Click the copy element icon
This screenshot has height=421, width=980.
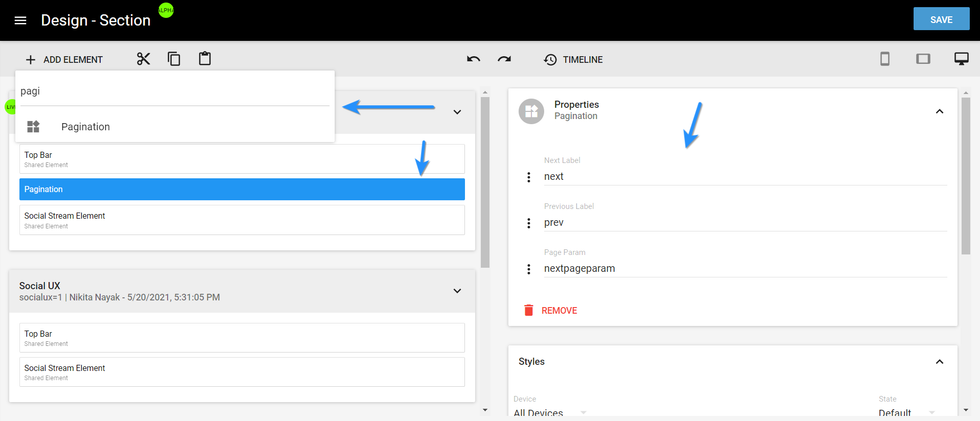coord(174,59)
